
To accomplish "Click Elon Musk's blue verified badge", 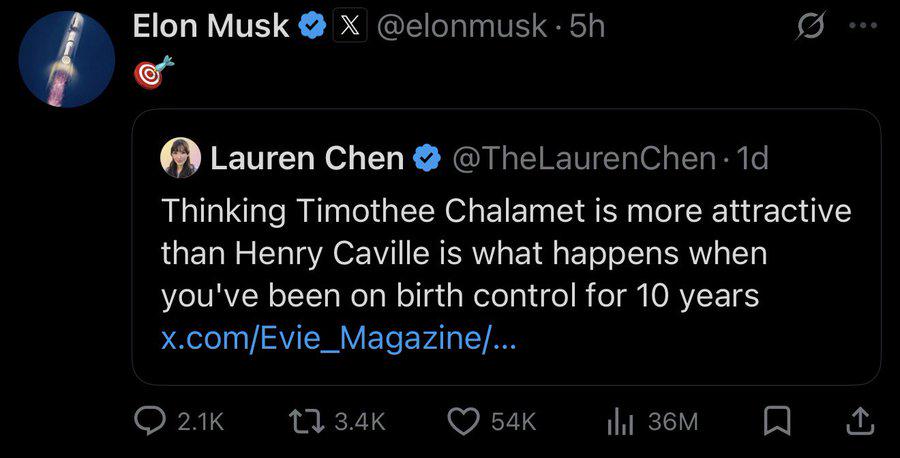I will tap(312, 26).
